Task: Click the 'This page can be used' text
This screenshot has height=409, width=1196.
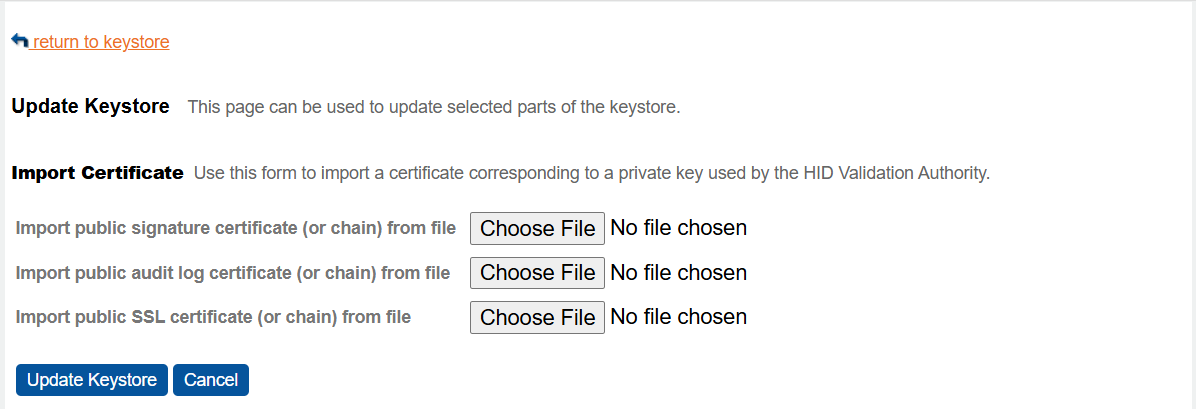Action: (x=275, y=107)
